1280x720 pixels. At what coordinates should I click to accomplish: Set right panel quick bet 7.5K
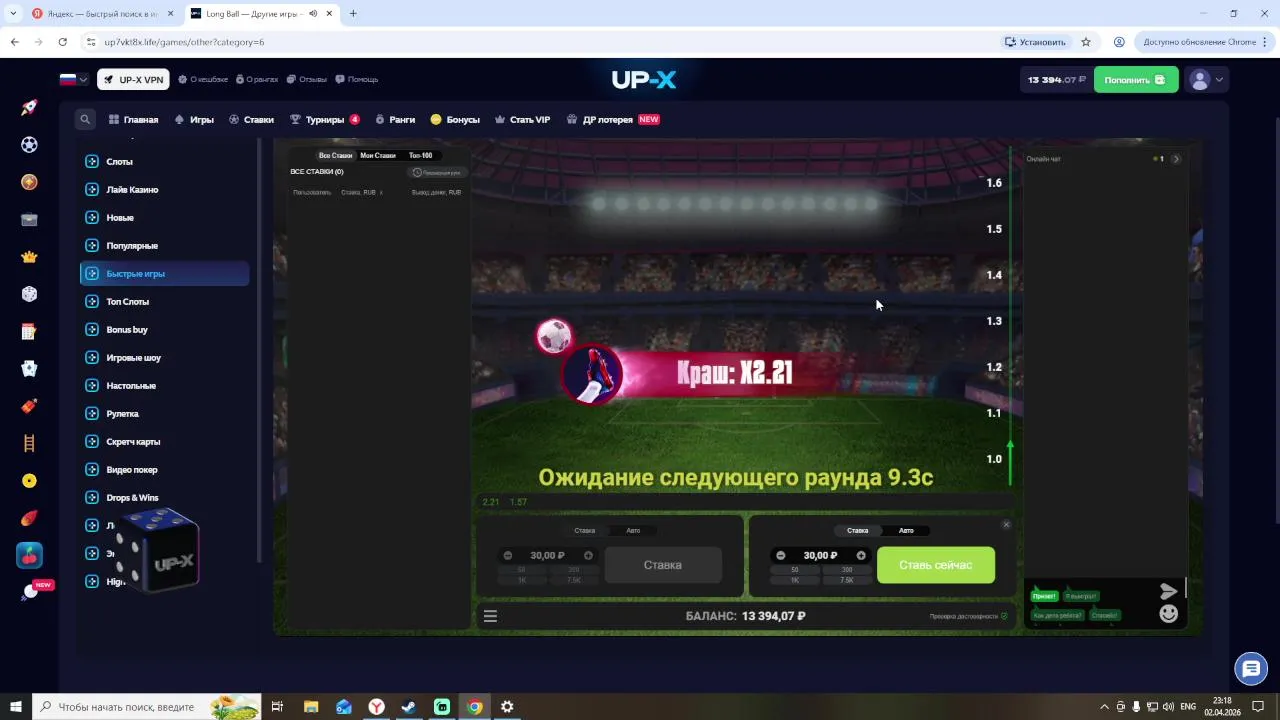pyautogui.click(x=847, y=580)
